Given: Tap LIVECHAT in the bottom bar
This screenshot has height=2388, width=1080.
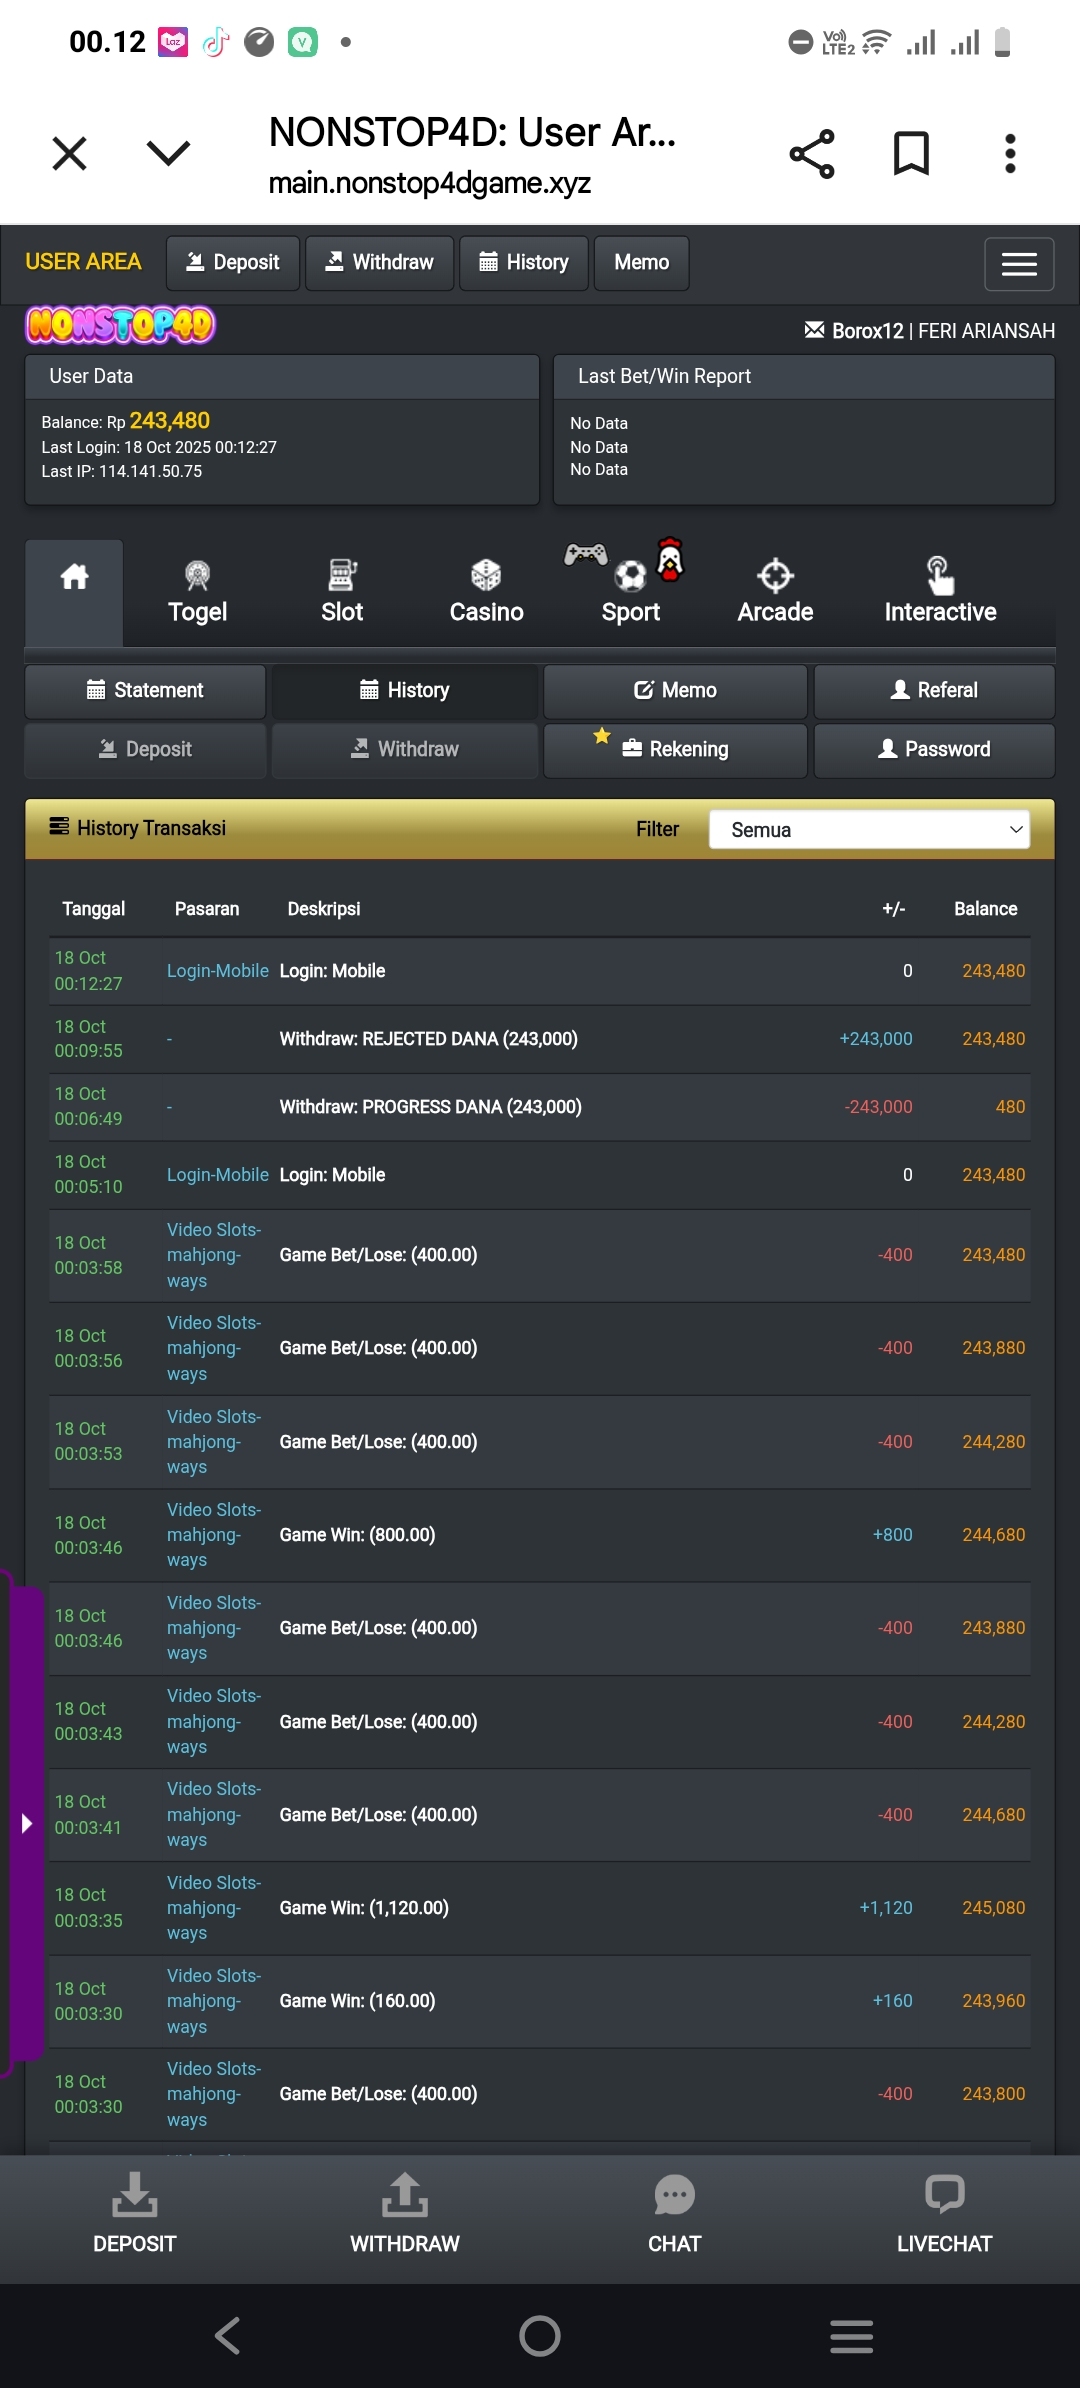Looking at the screenshot, I should 944,2213.
